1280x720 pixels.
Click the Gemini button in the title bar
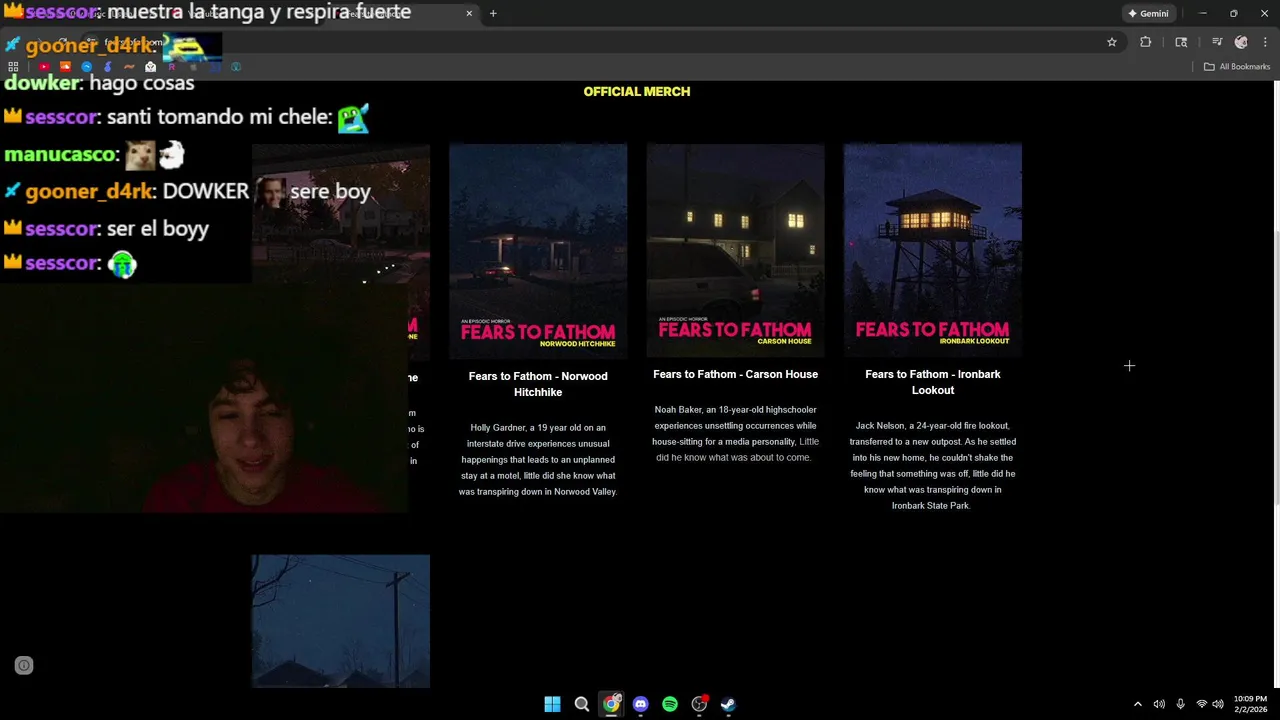(x=1148, y=14)
